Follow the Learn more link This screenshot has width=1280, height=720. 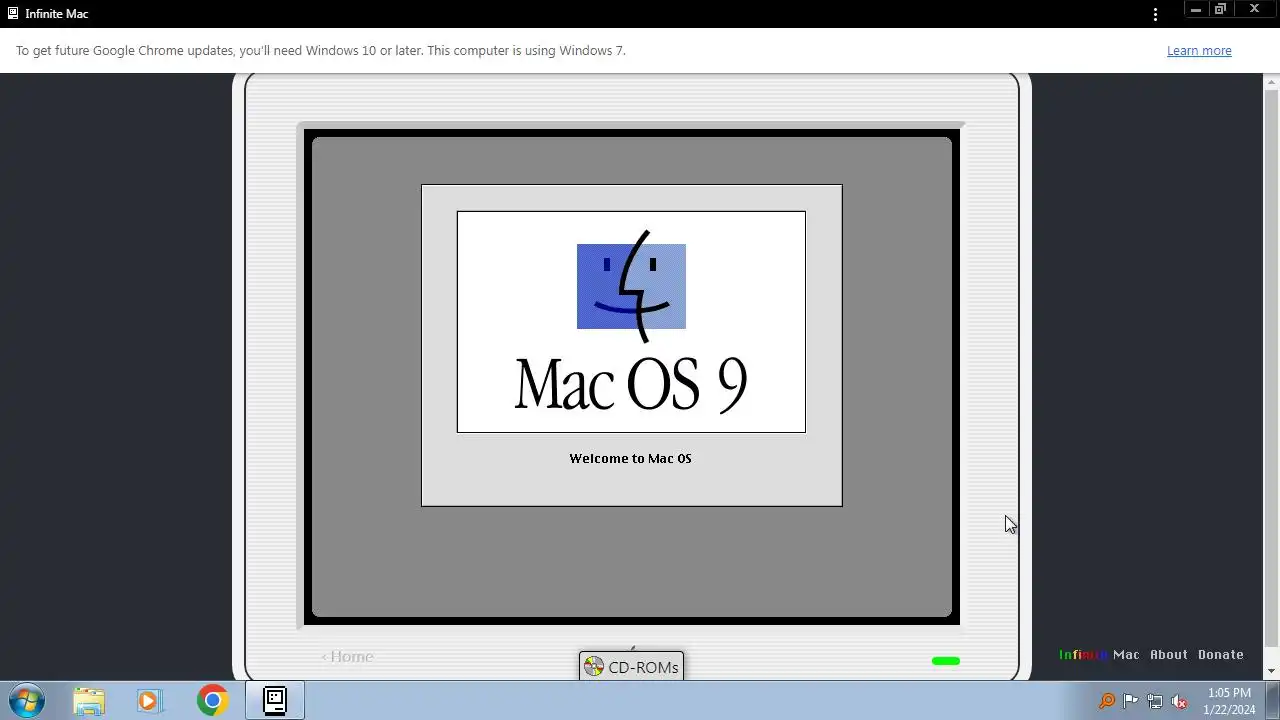click(x=1199, y=51)
